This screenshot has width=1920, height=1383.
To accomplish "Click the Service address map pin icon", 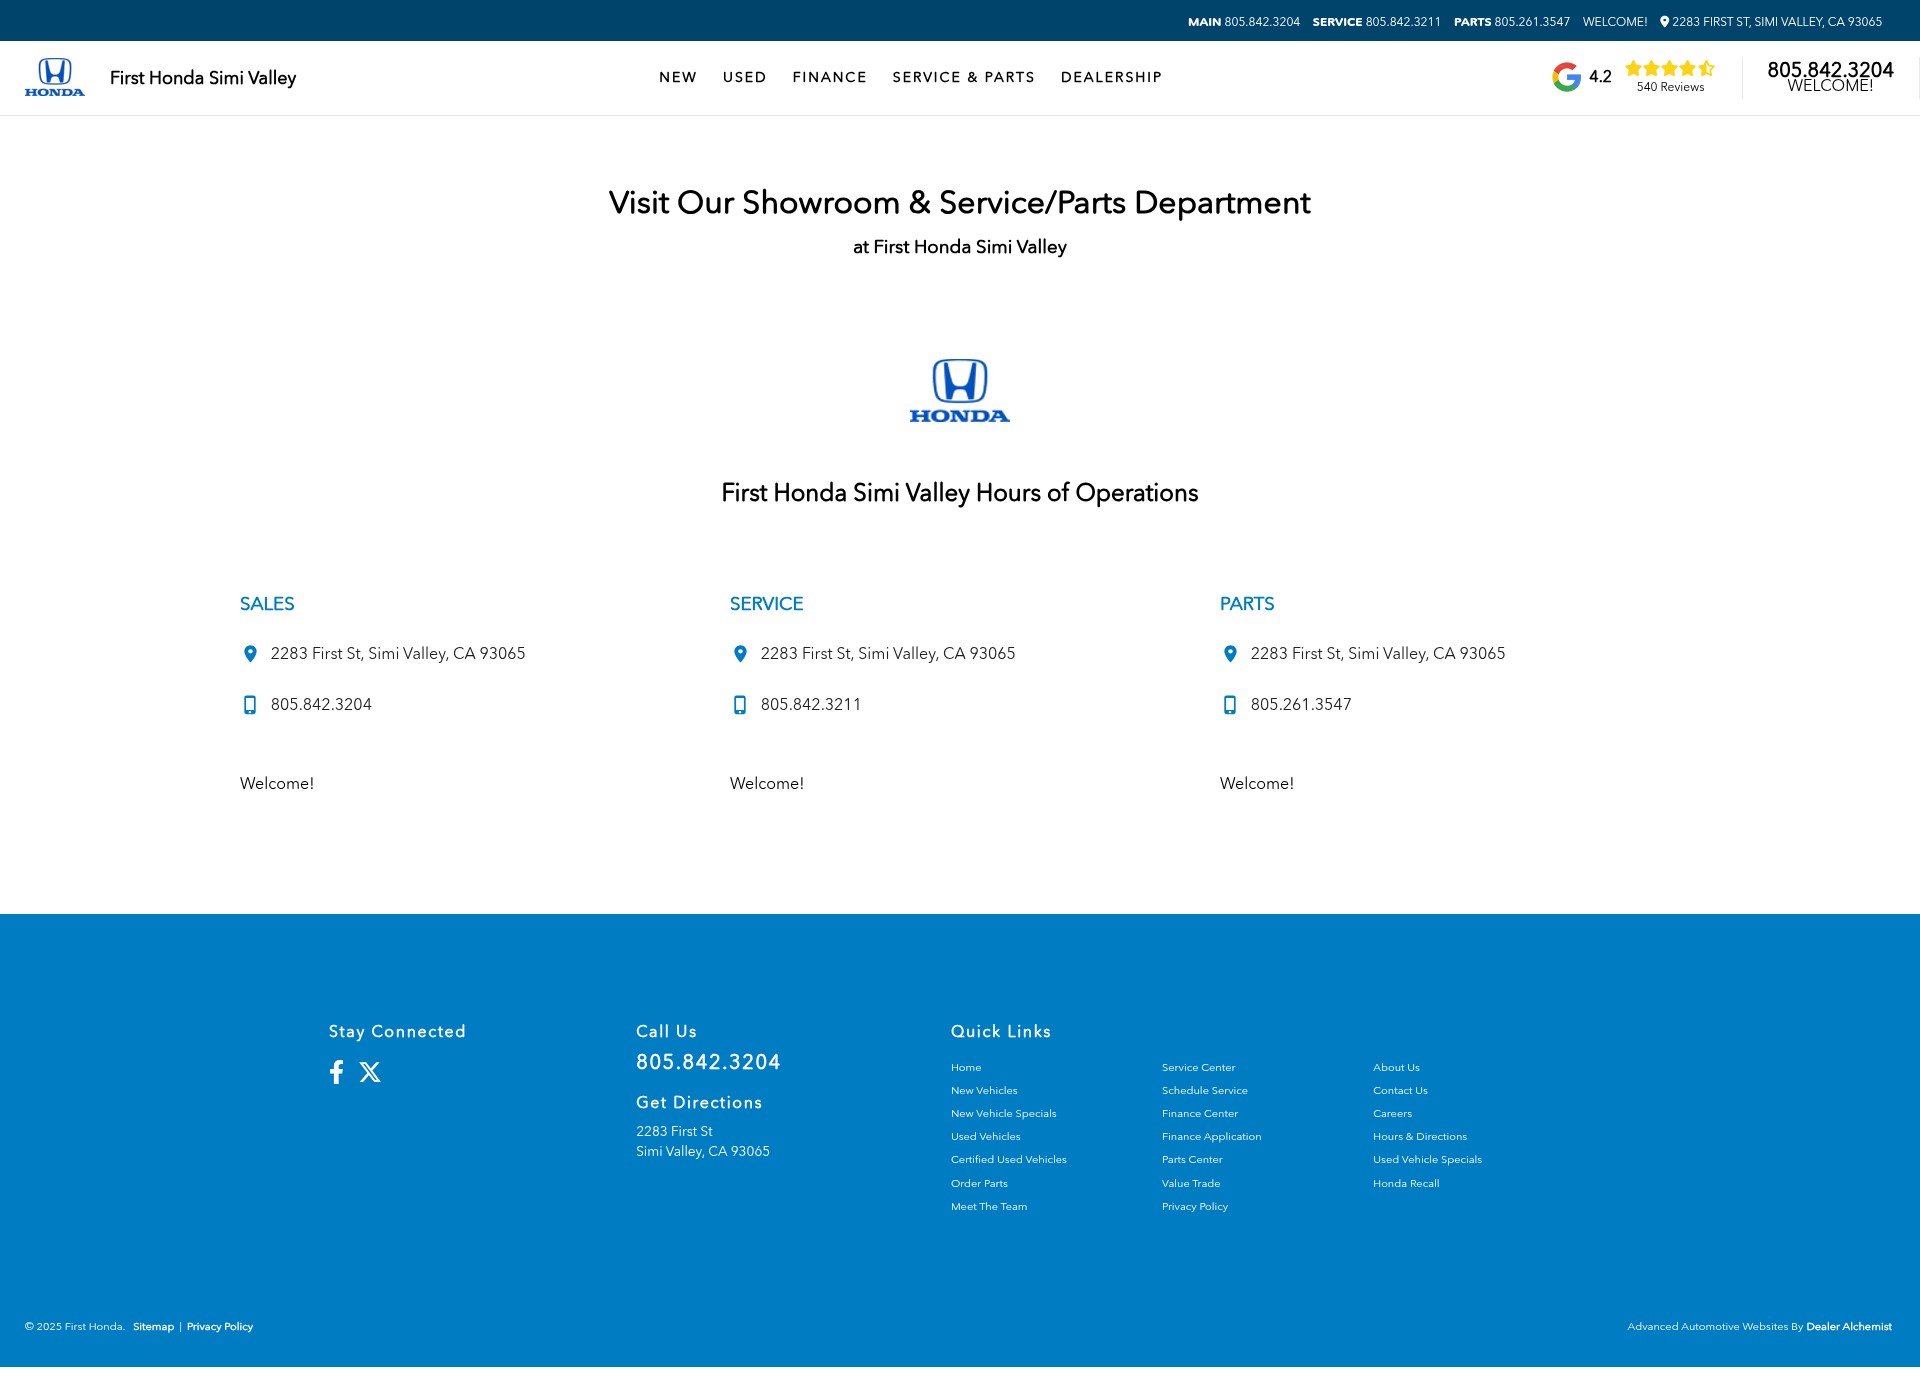I will pos(740,654).
